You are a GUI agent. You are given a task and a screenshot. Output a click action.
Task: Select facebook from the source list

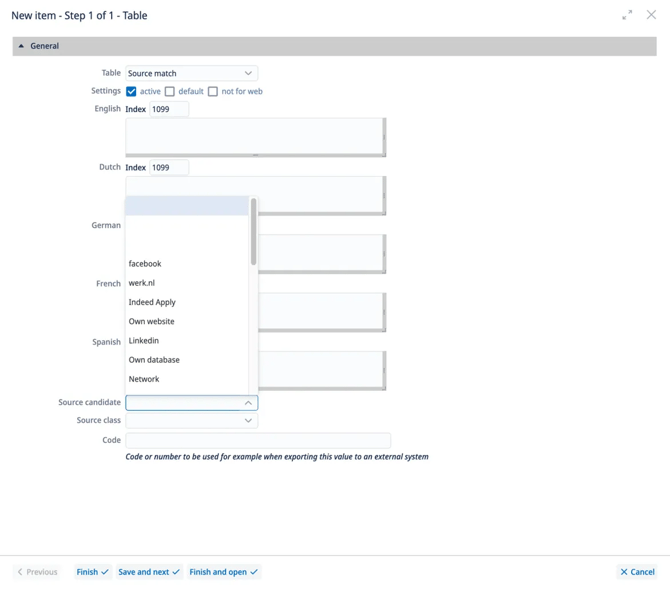[x=145, y=264]
